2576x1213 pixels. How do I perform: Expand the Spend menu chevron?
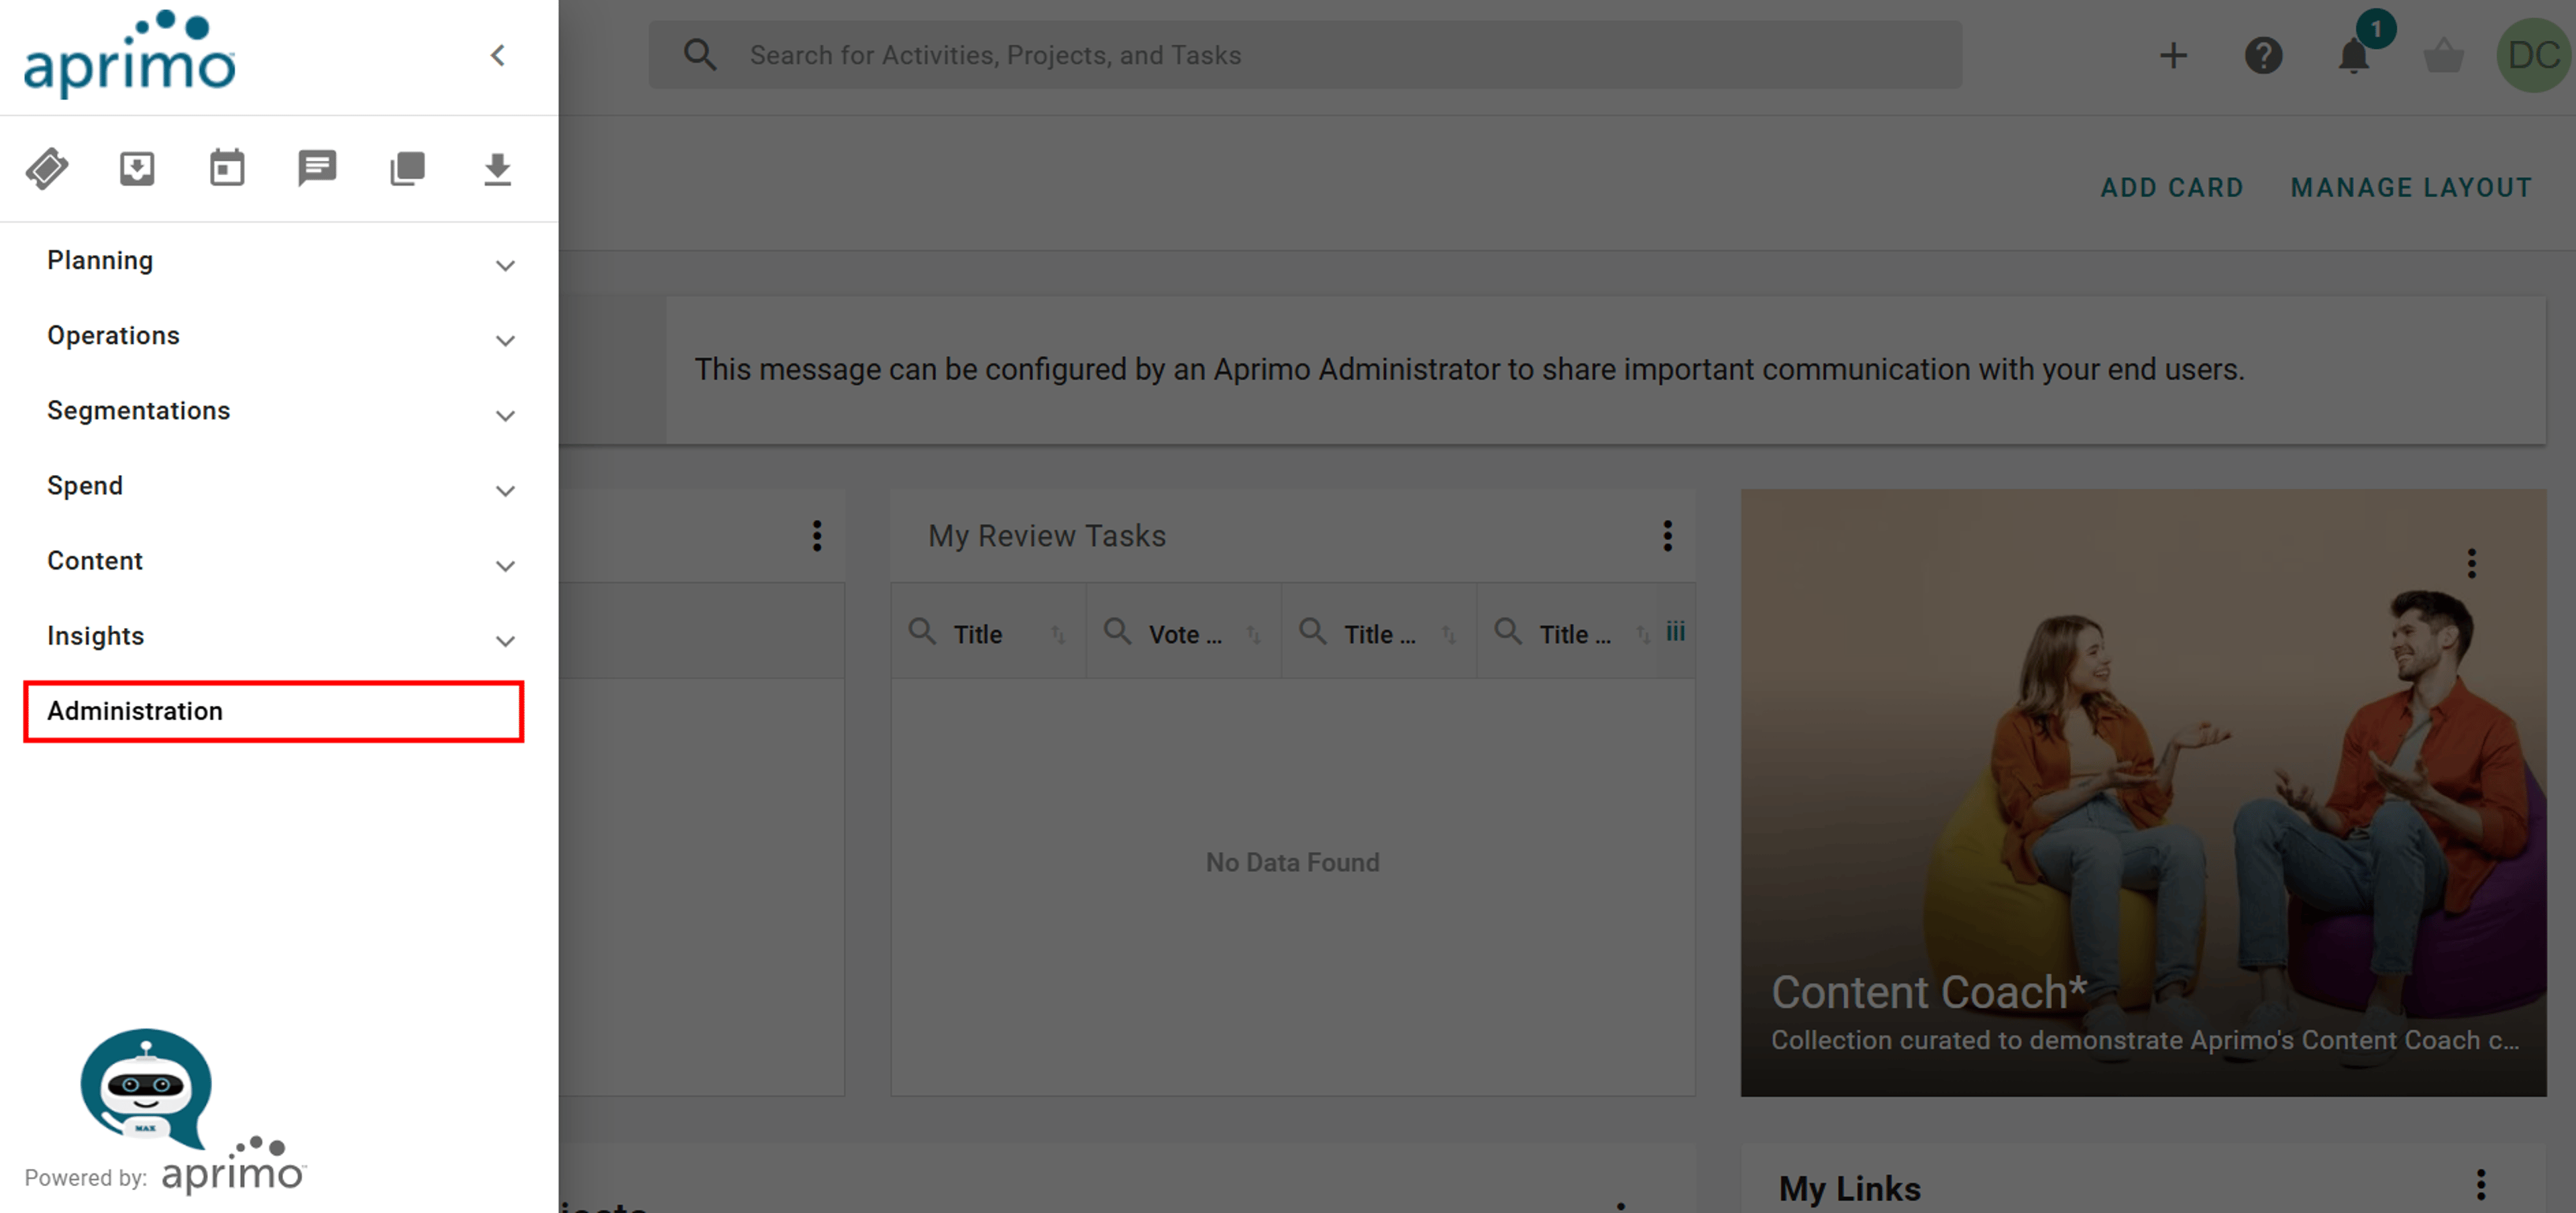click(505, 490)
